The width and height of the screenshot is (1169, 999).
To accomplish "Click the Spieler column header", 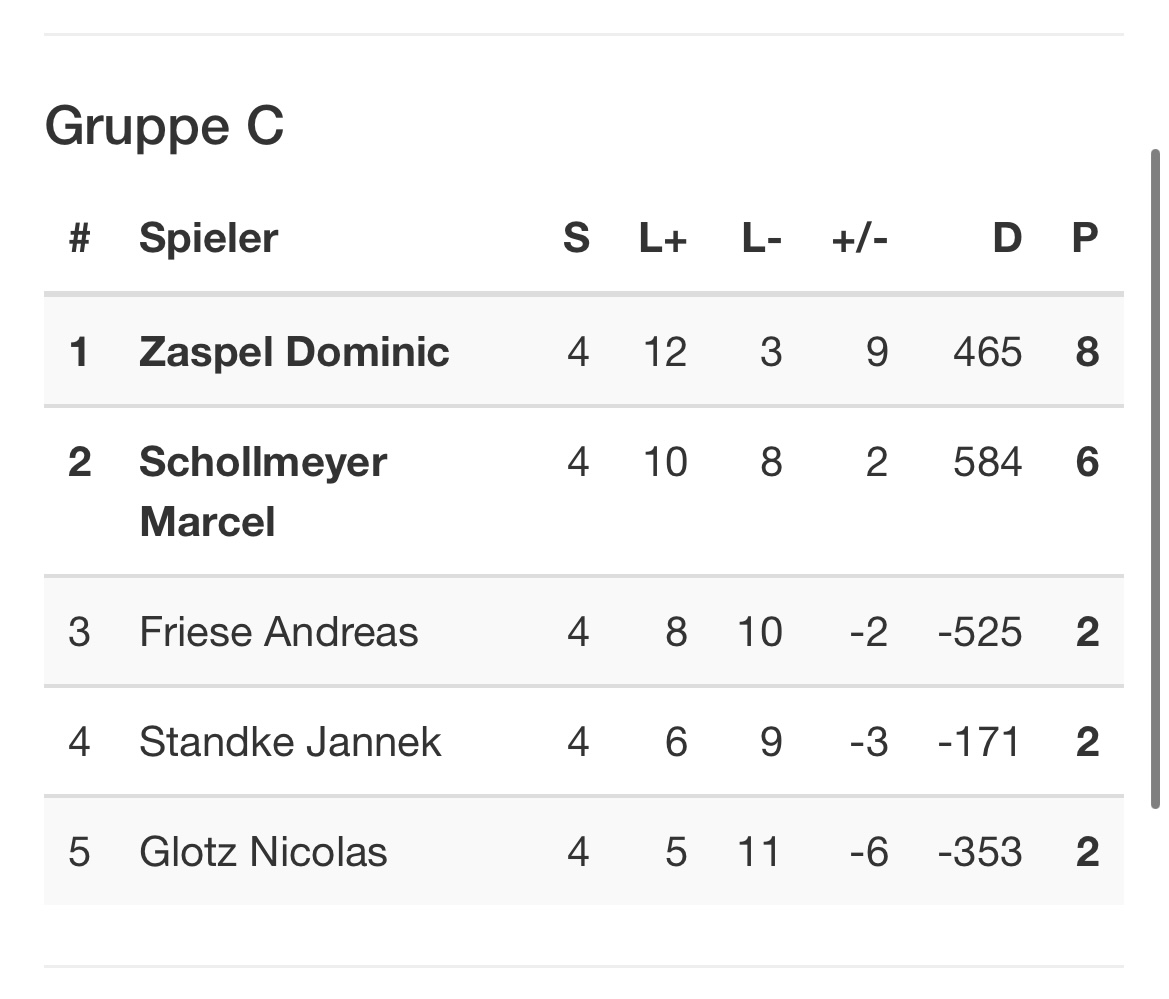I will coord(208,238).
